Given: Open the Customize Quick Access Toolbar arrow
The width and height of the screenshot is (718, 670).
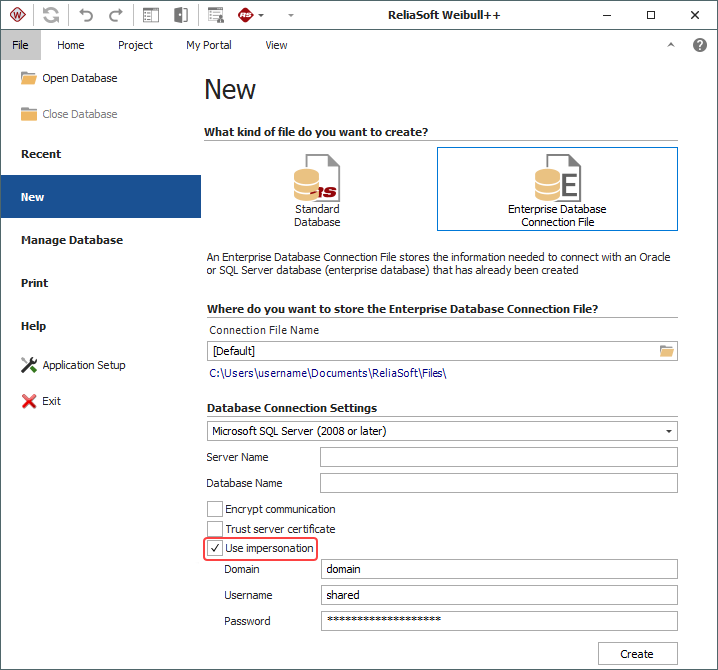Looking at the screenshot, I should [290, 15].
